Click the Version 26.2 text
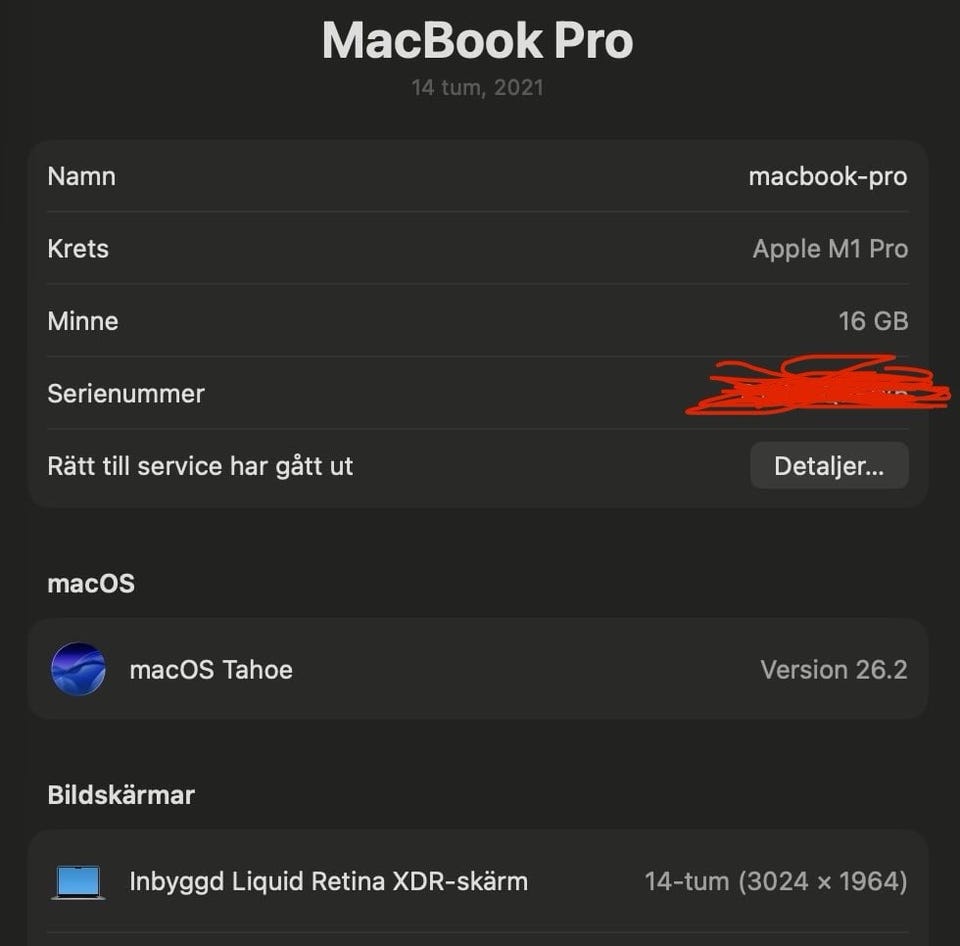This screenshot has height=946, width=960. click(834, 669)
